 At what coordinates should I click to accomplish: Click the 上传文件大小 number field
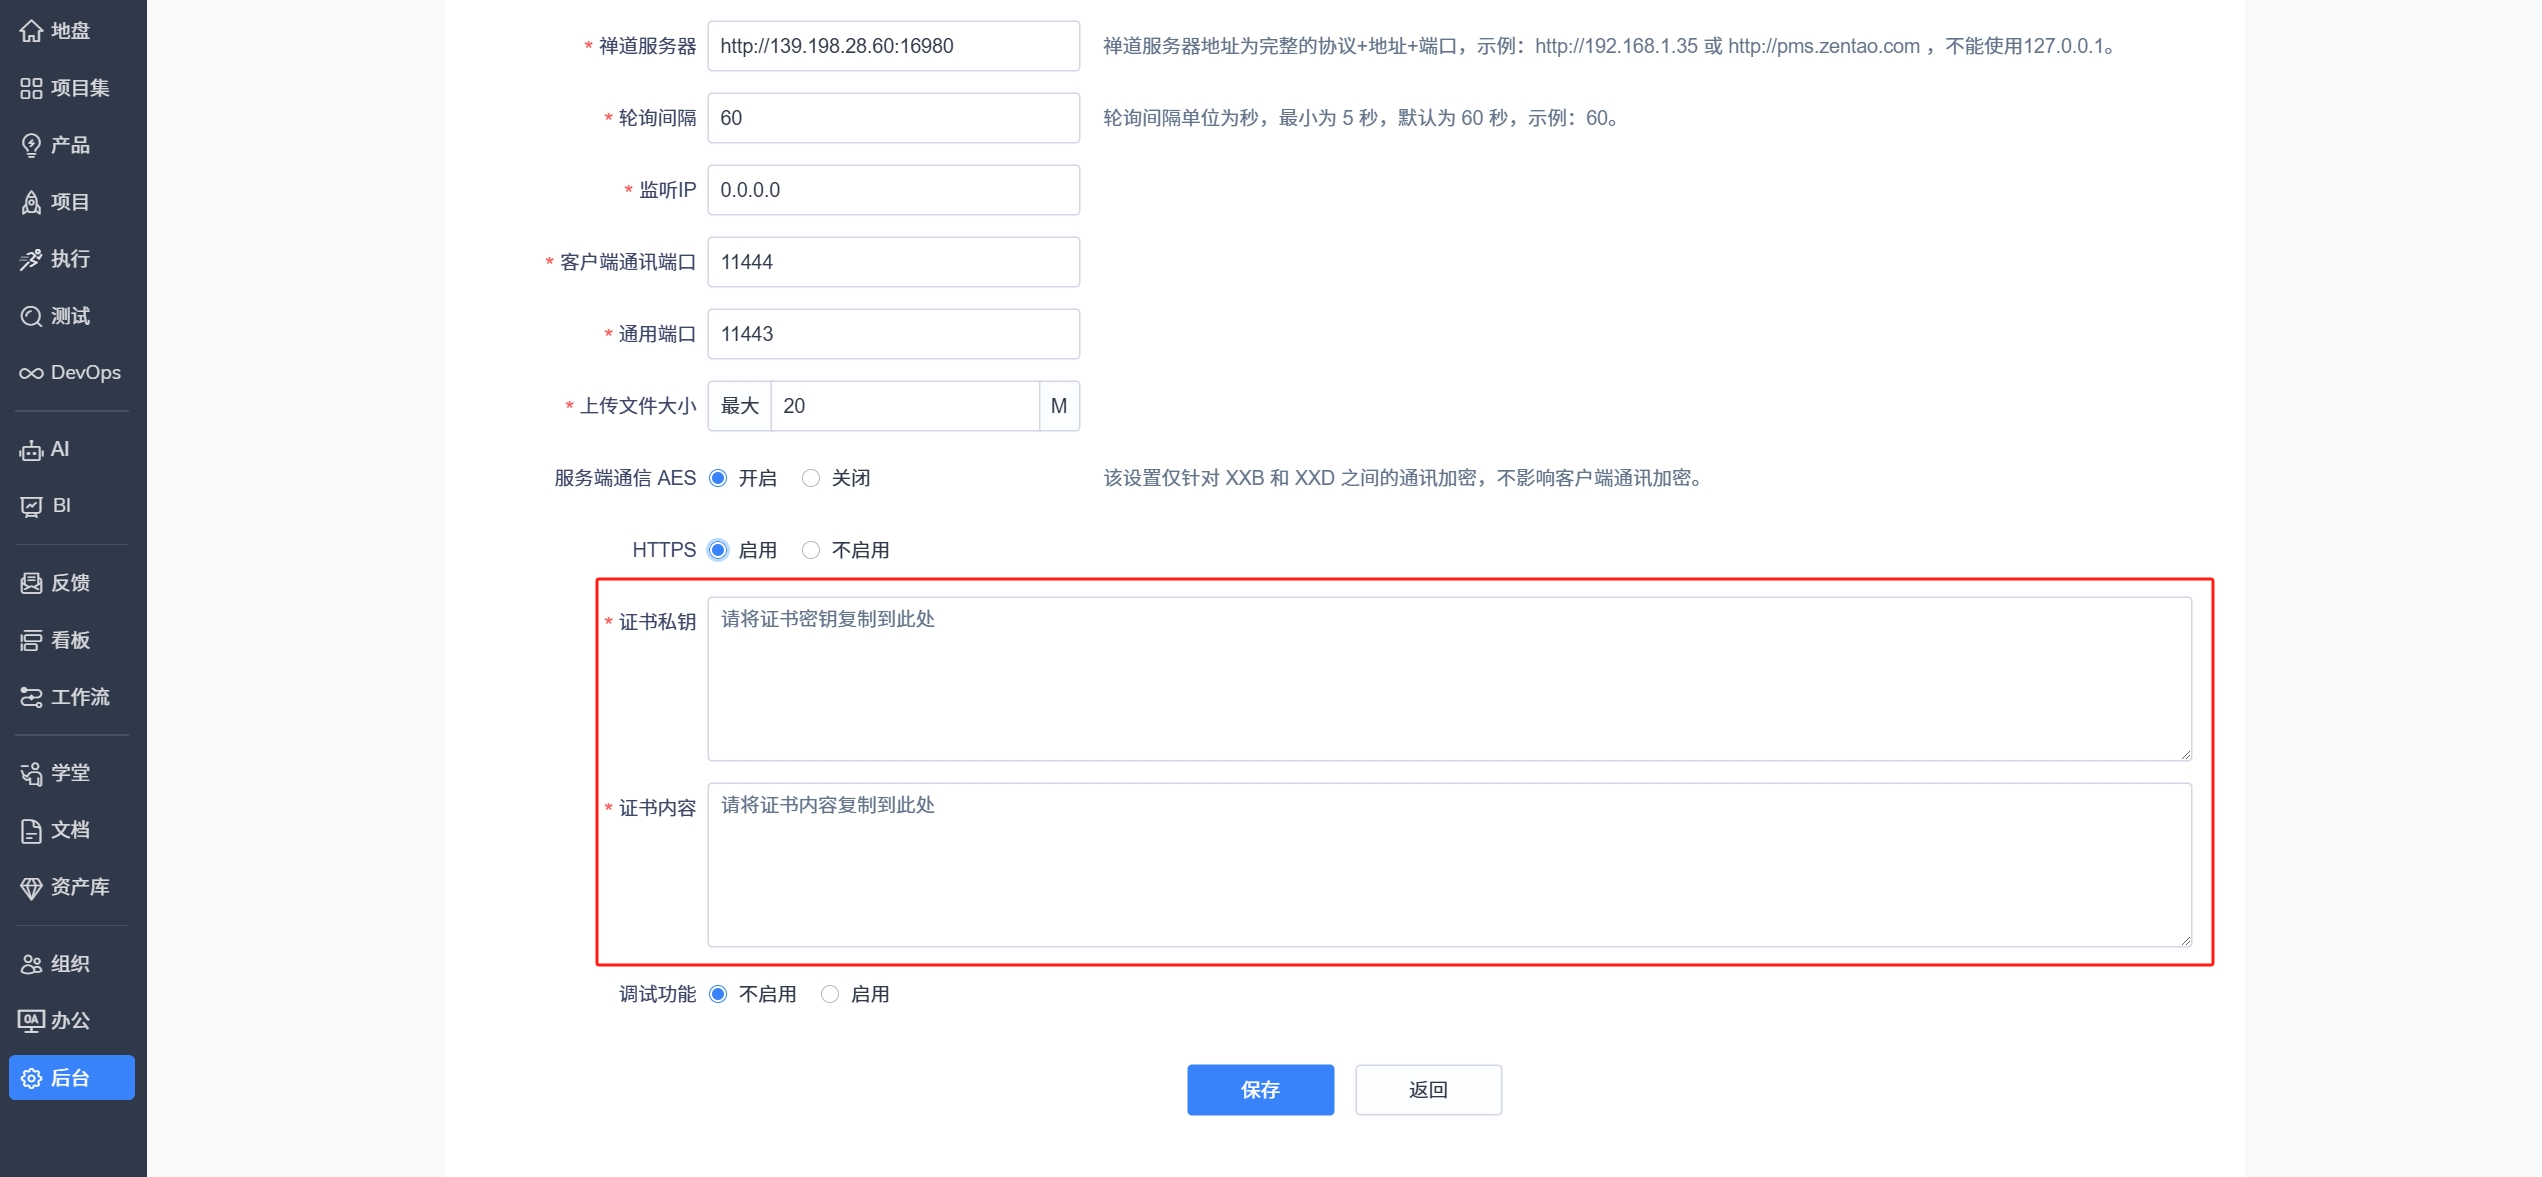(904, 406)
